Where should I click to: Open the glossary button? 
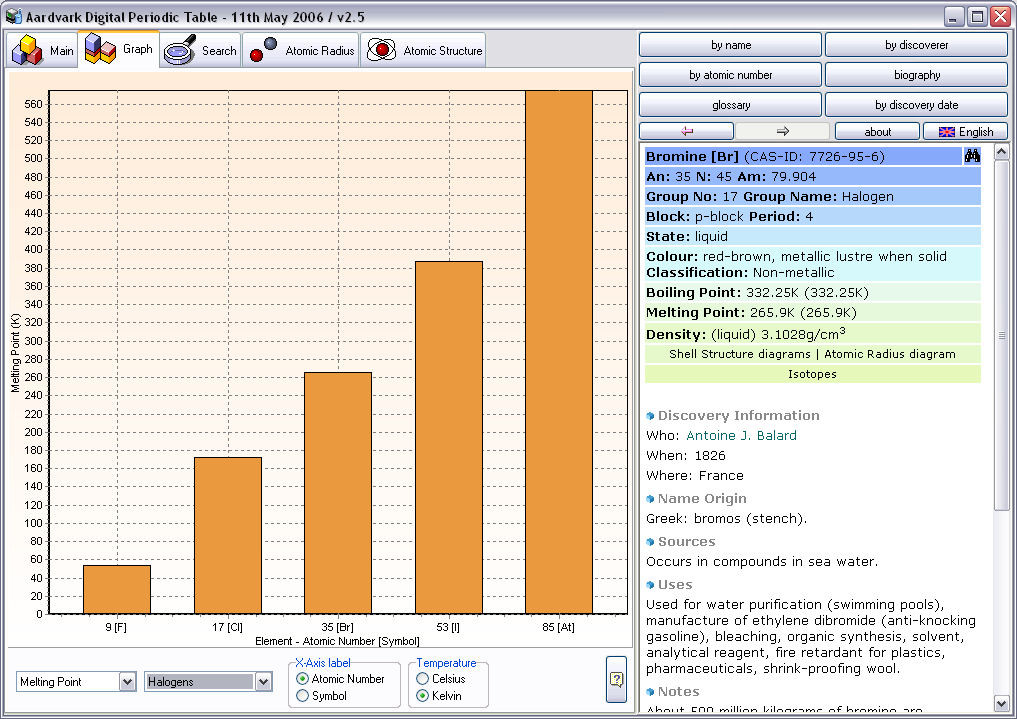[x=730, y=104]
